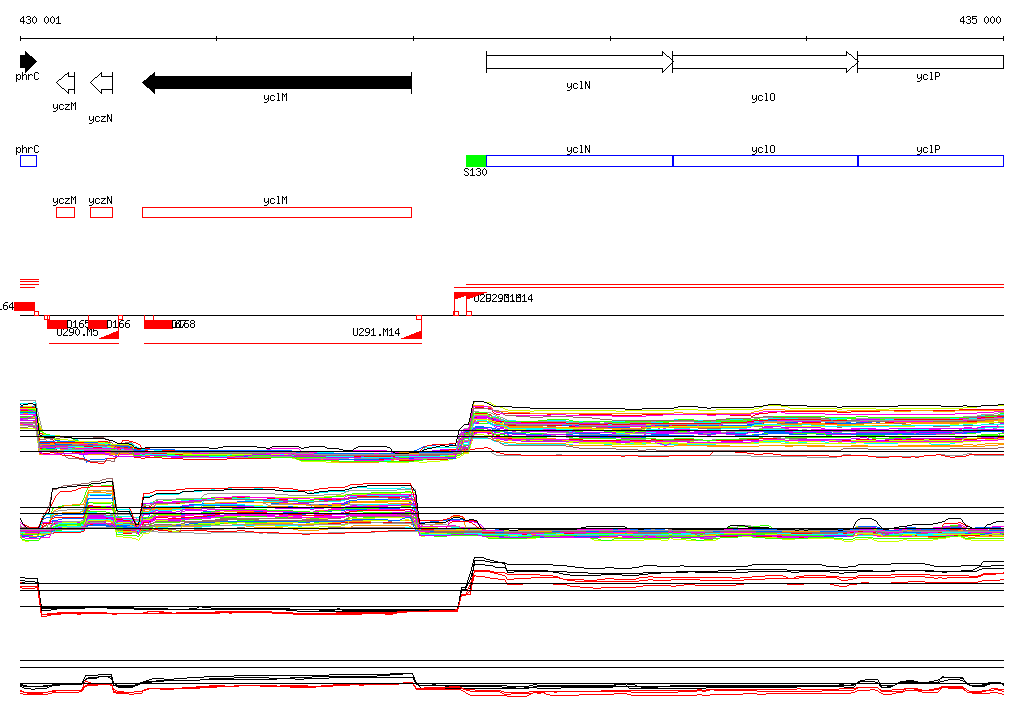Click the small blue phrC box
This screenshot has width=1024, height=714.
pos(28,161)
